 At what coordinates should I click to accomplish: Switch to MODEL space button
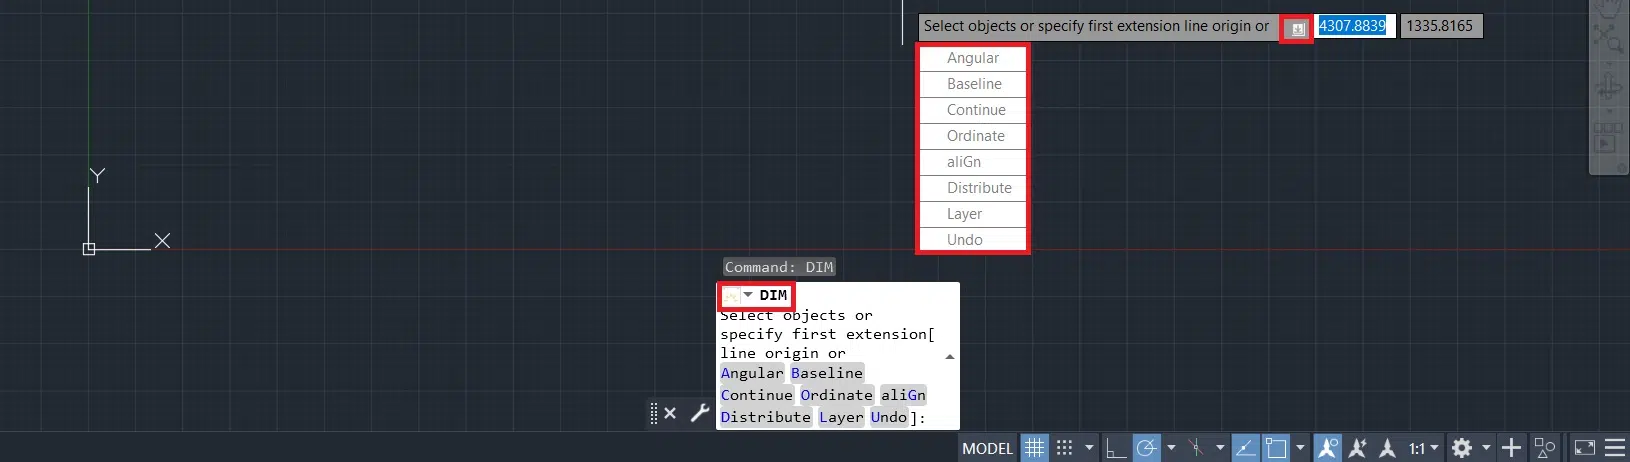(987, 448)
